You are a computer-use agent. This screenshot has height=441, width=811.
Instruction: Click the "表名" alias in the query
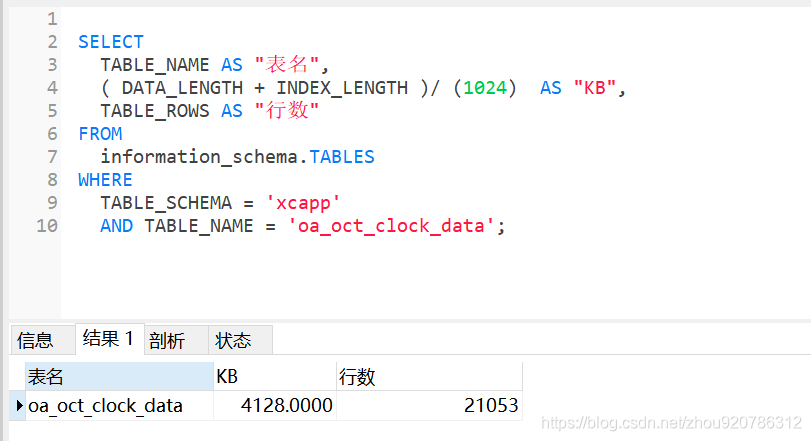tap(287, 65)
